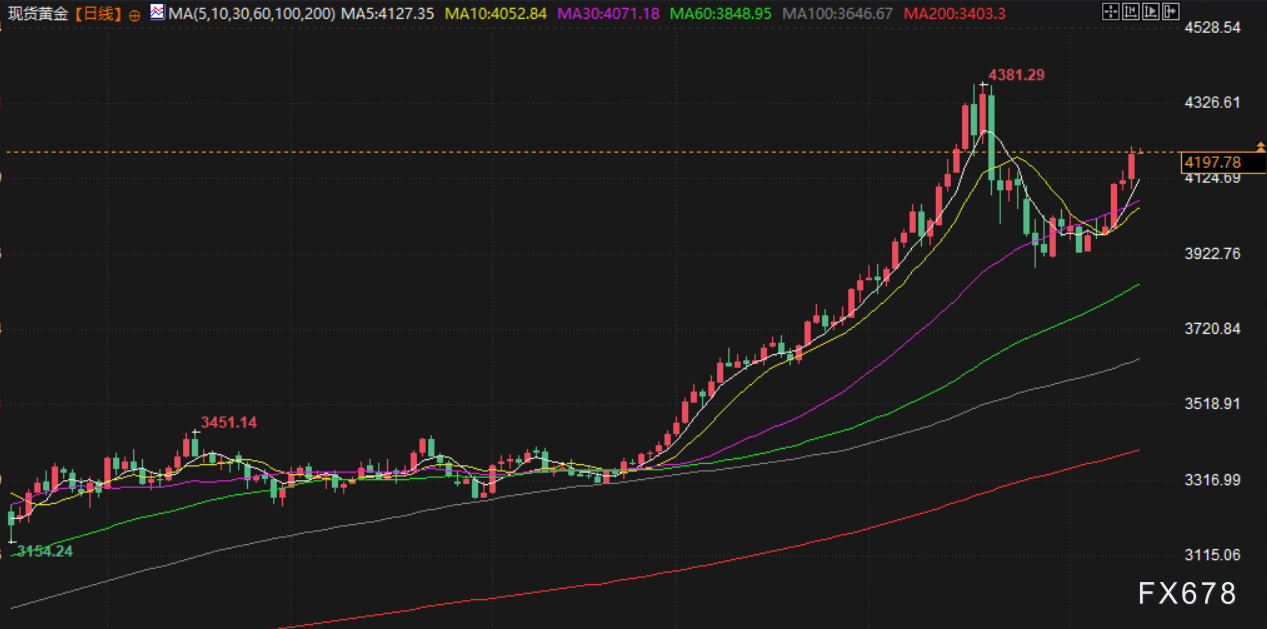The height and width of the screenshot is (629, 1267).
Task: Select the magenta MA30 4071.18 label
Action: click(x=607, y=14)
